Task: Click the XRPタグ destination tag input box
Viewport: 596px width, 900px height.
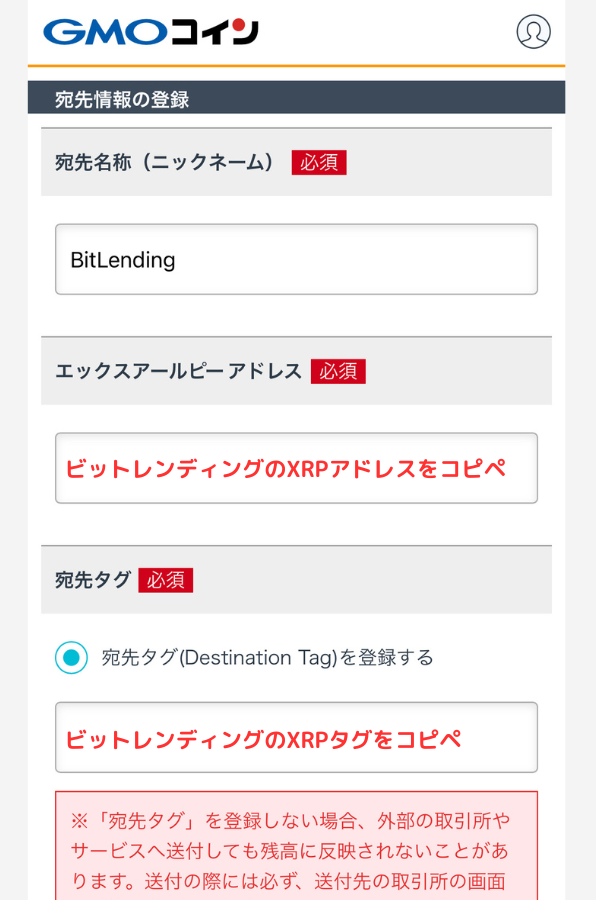Action: tap(296, 738)
